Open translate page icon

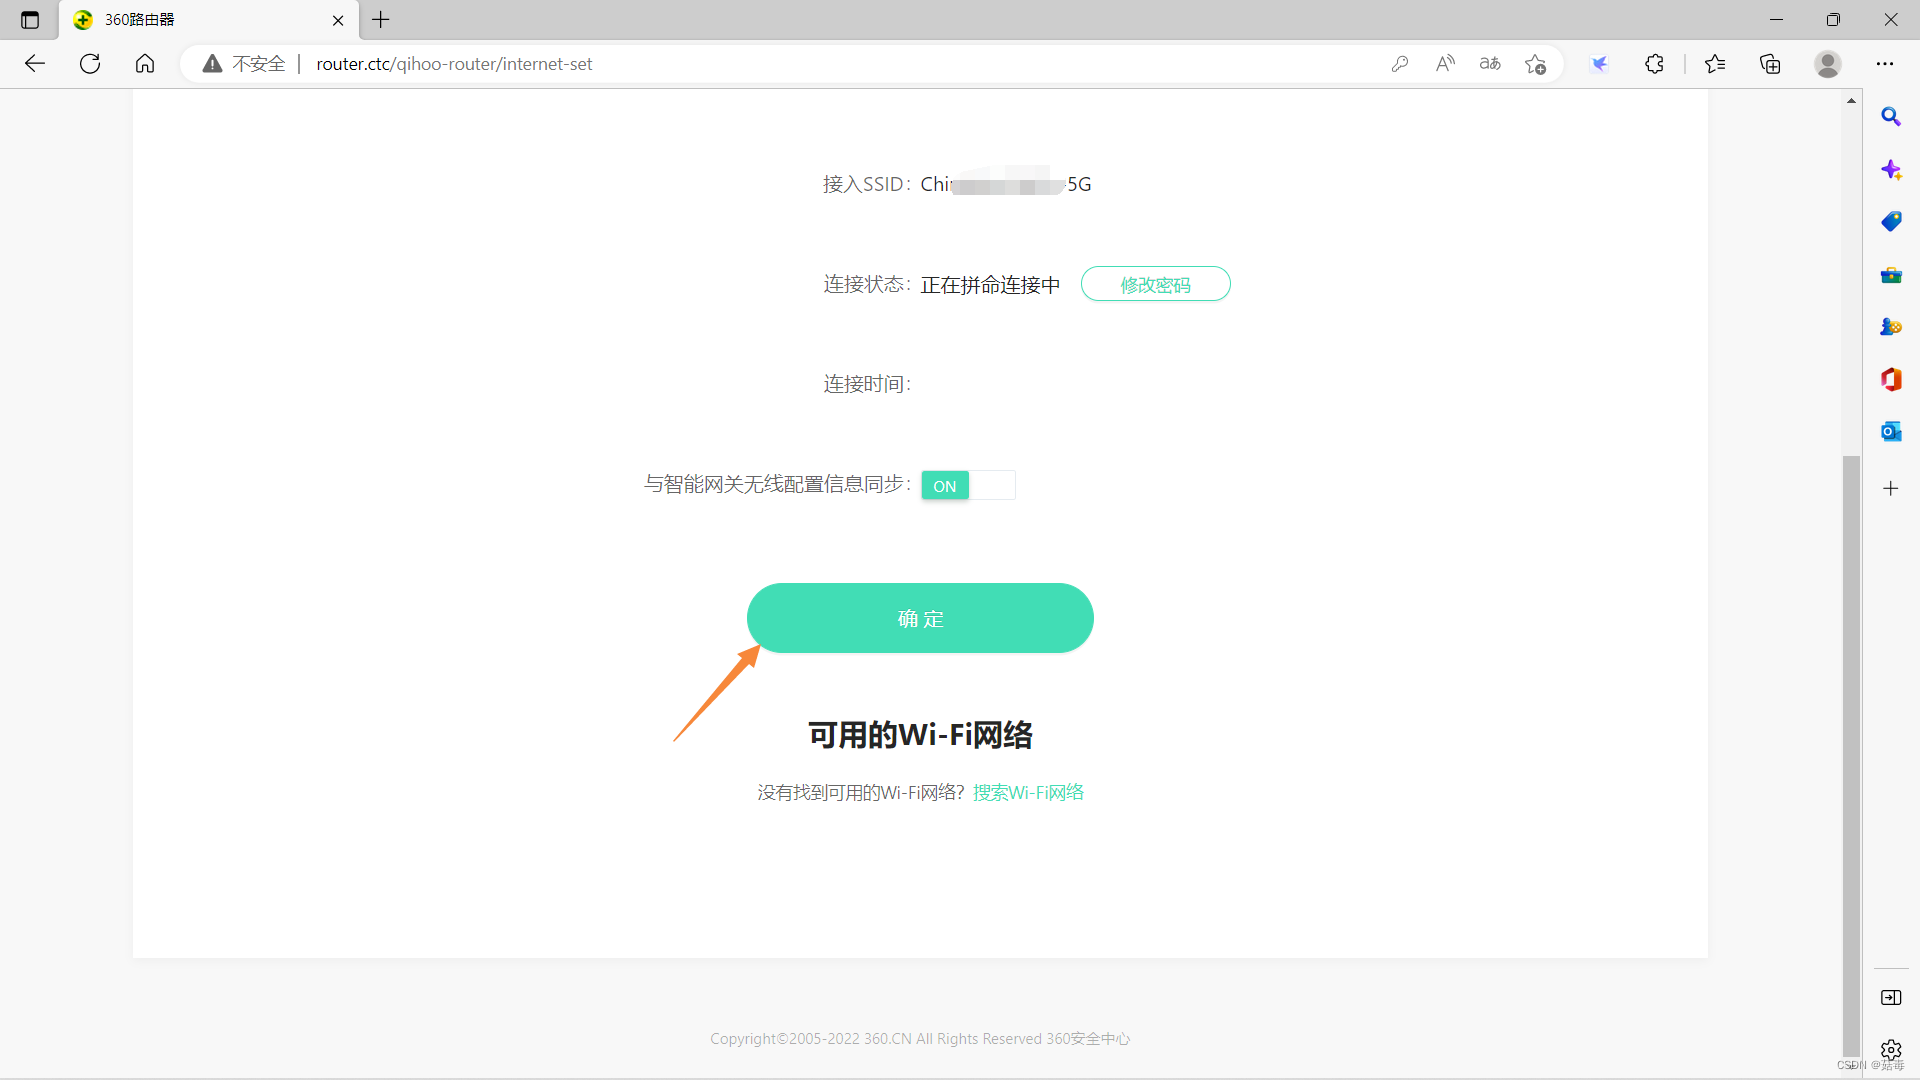(x=1490, y=64)
